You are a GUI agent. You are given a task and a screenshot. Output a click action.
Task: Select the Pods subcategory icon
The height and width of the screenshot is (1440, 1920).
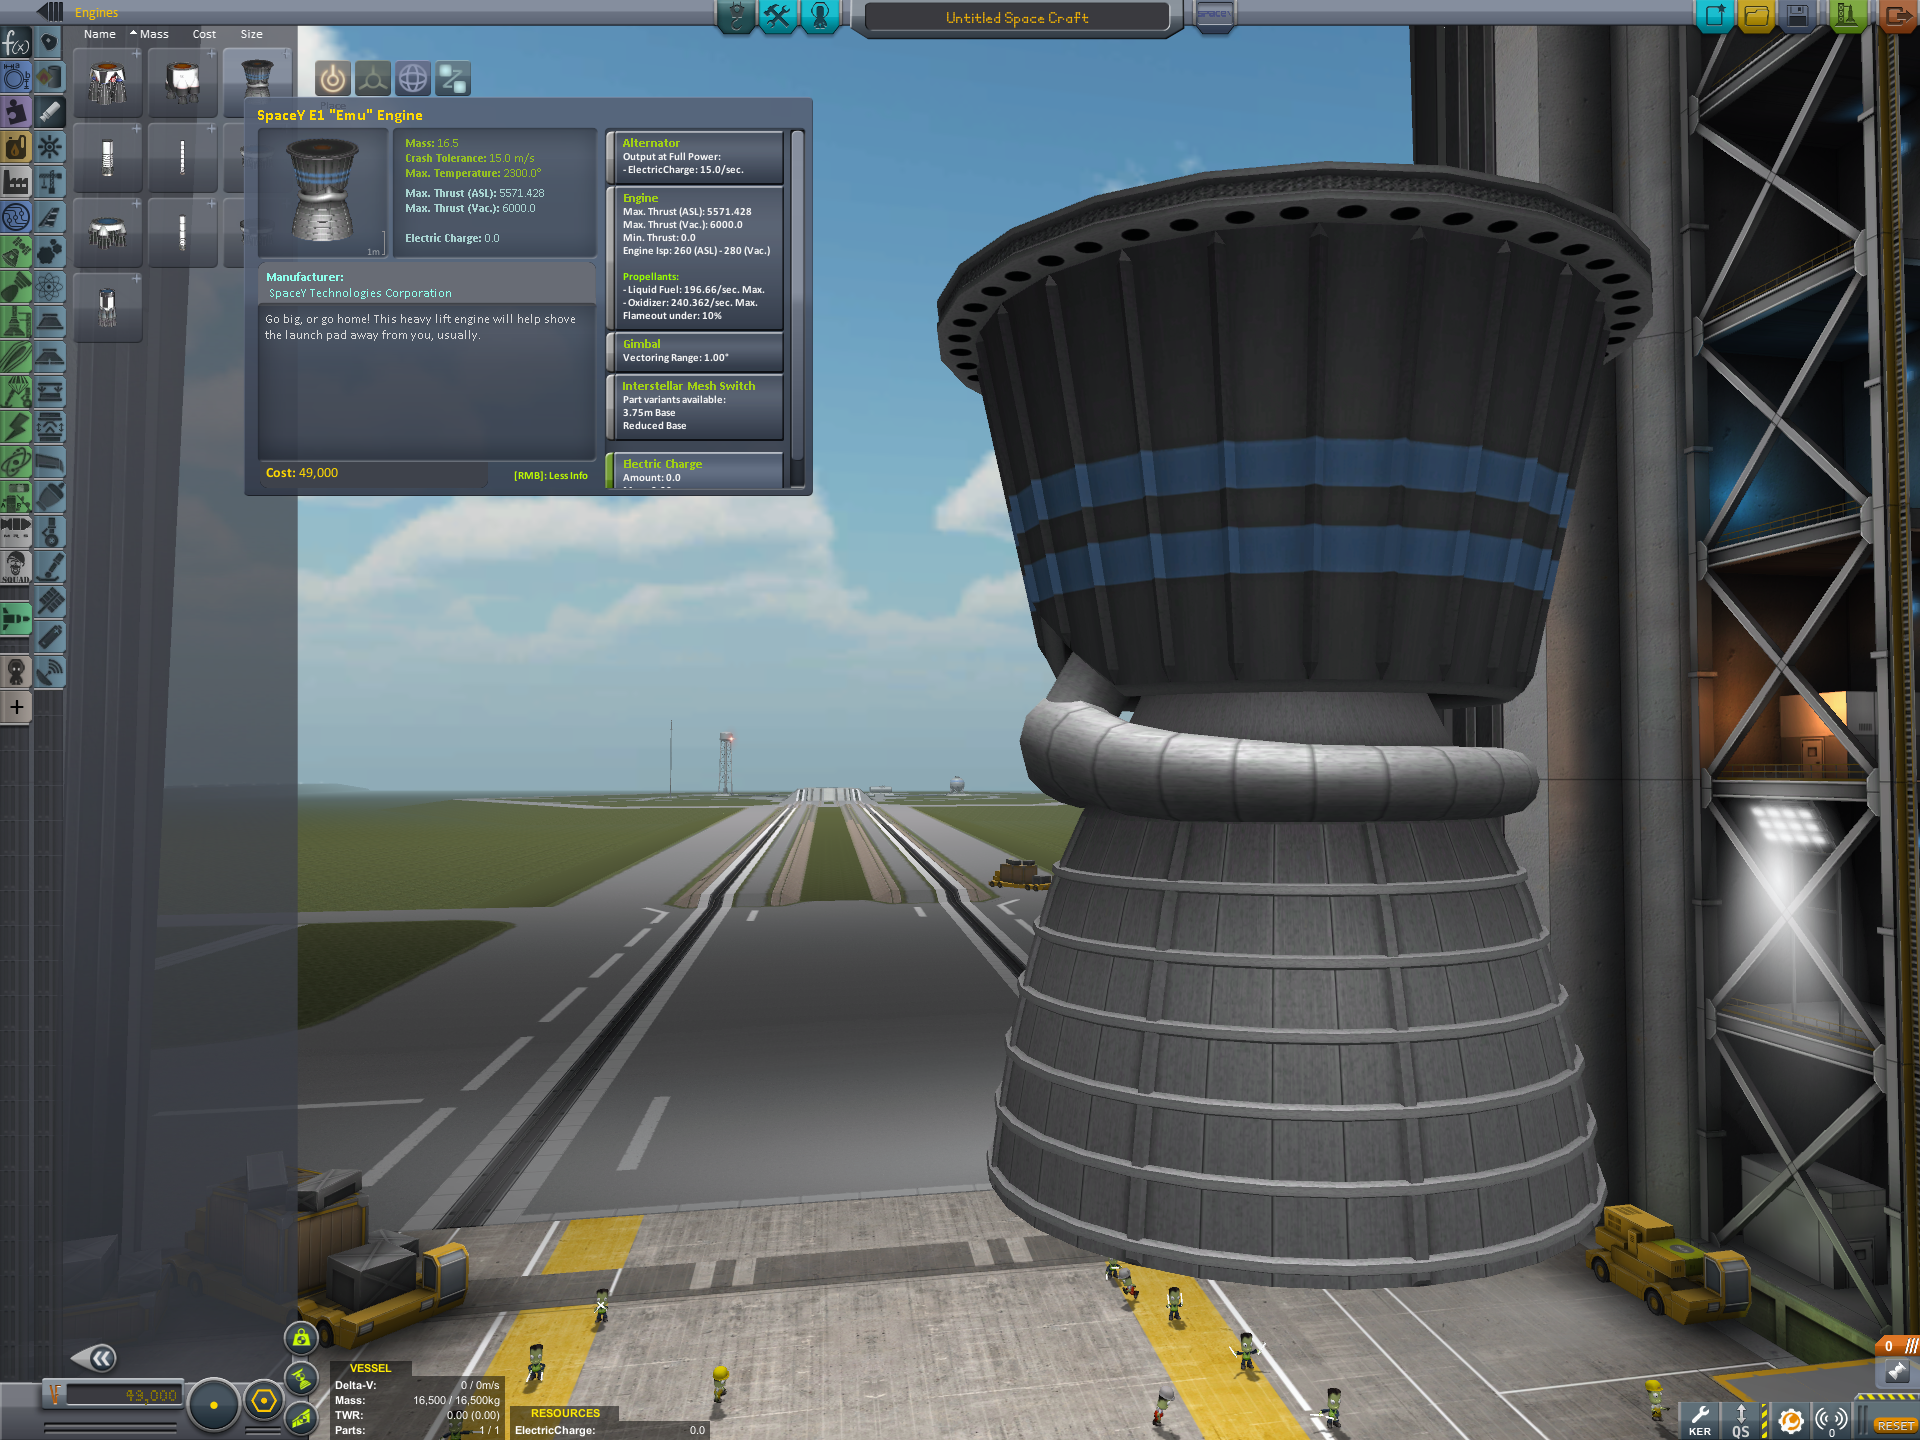click(50, 43)
